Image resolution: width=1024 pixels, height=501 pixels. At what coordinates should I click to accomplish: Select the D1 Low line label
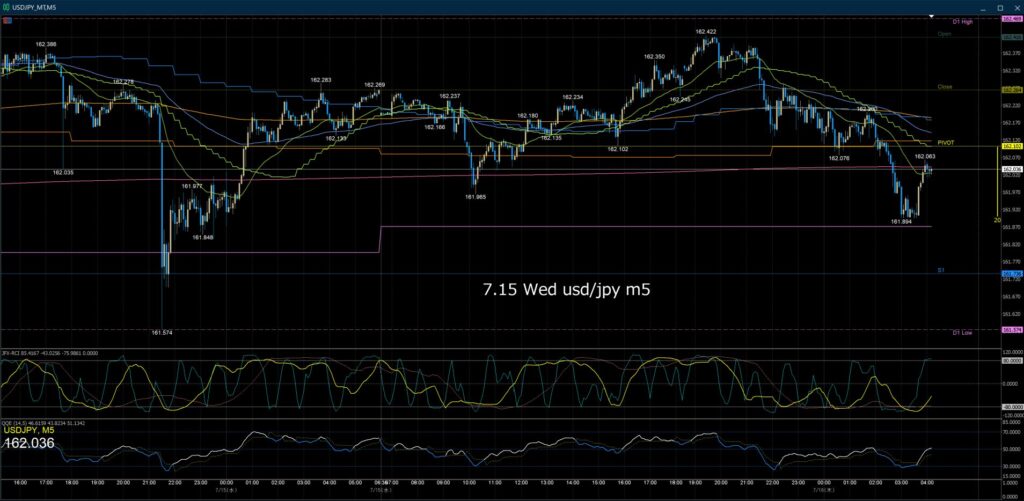[x=962, y=333]
